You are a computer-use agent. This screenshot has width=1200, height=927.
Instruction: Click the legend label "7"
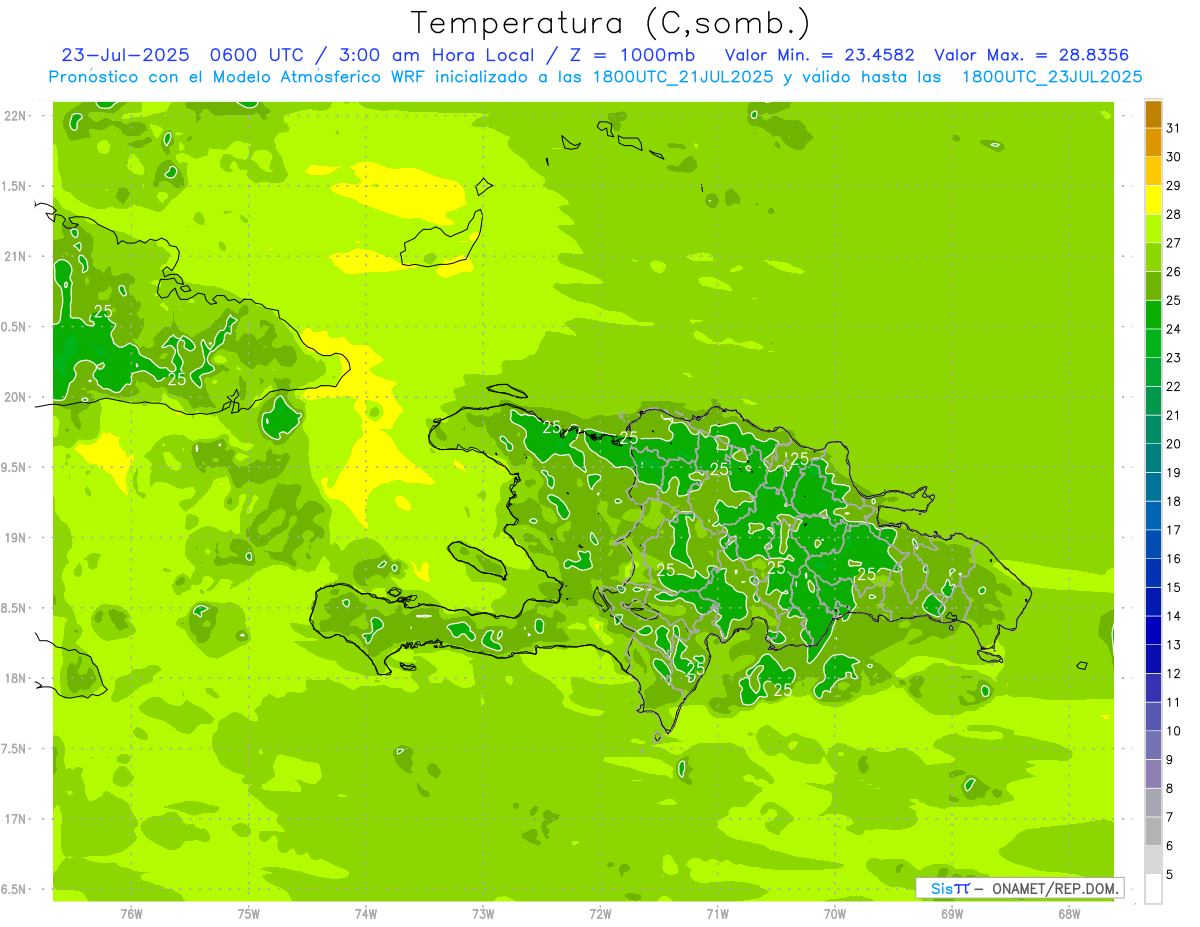coord(1169,817)
